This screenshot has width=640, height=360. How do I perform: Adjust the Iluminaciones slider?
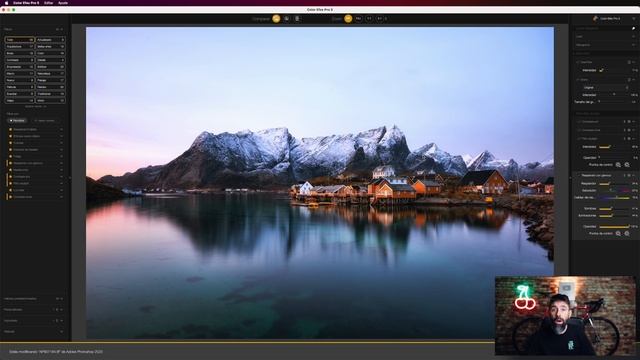[614, 216]
